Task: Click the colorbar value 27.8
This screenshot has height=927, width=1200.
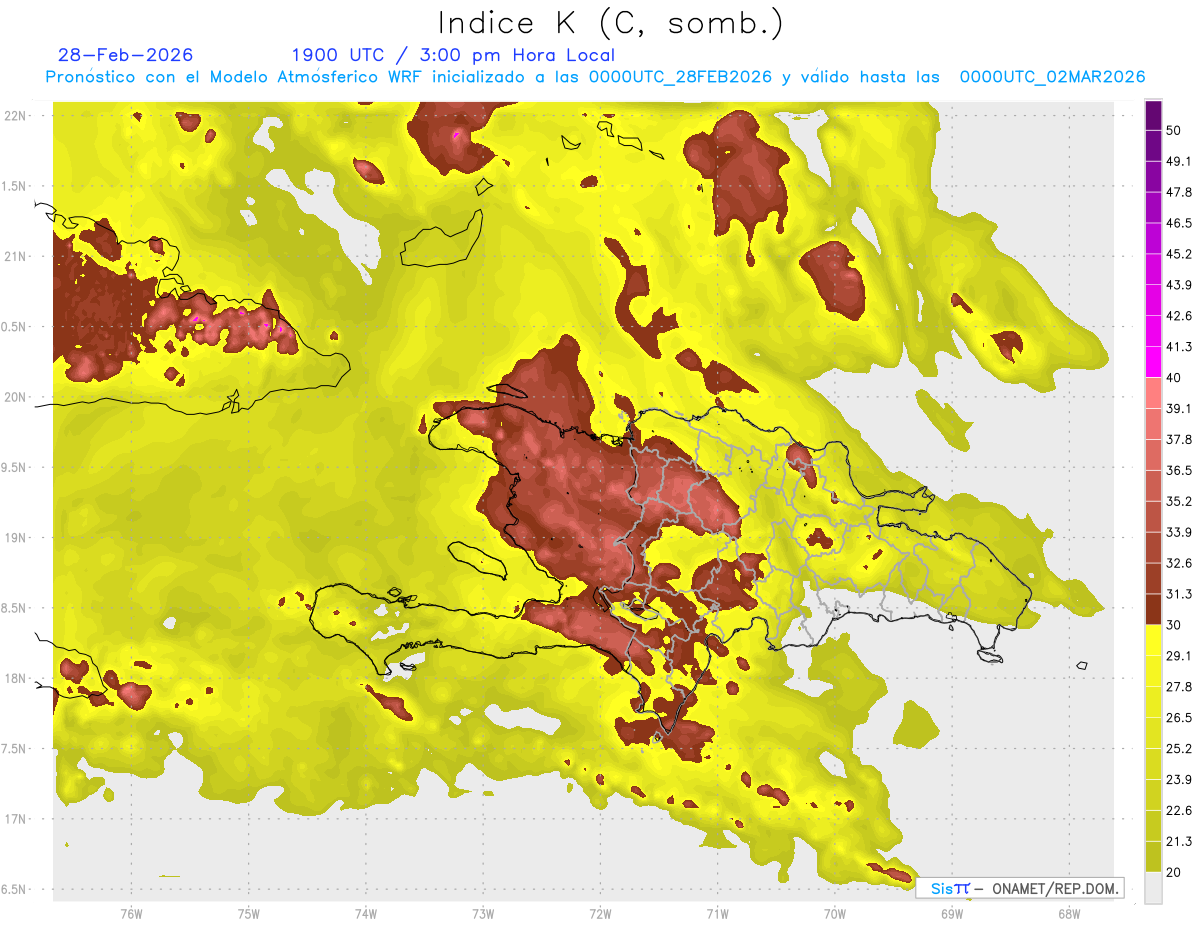Action: (x=1180, y=687)
